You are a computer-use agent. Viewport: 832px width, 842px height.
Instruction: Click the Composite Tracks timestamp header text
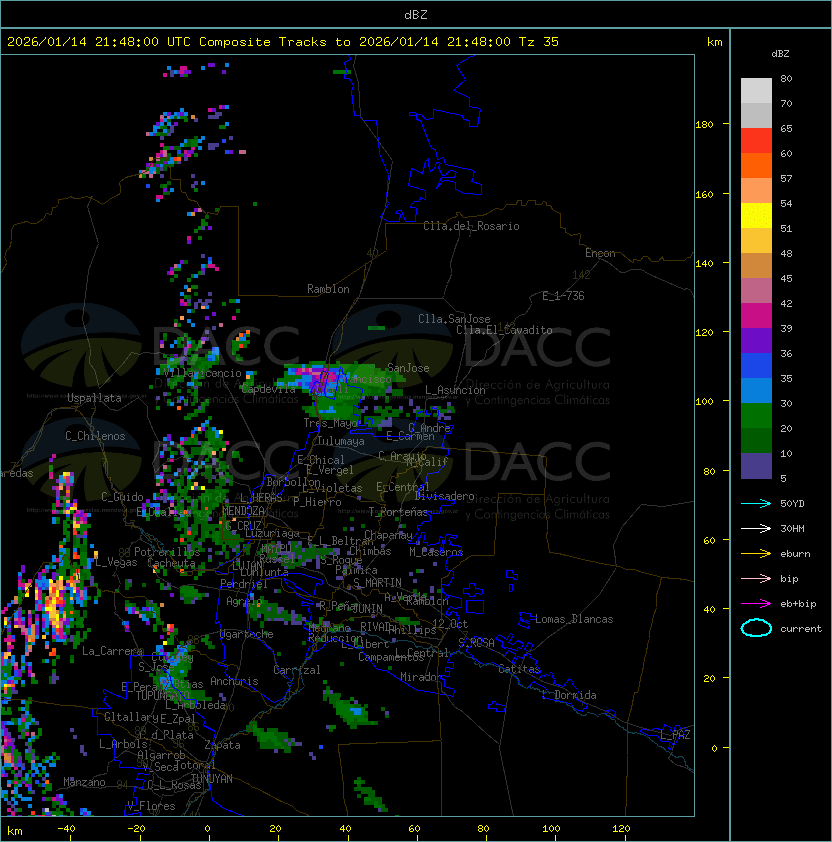[x=283, y=42]
